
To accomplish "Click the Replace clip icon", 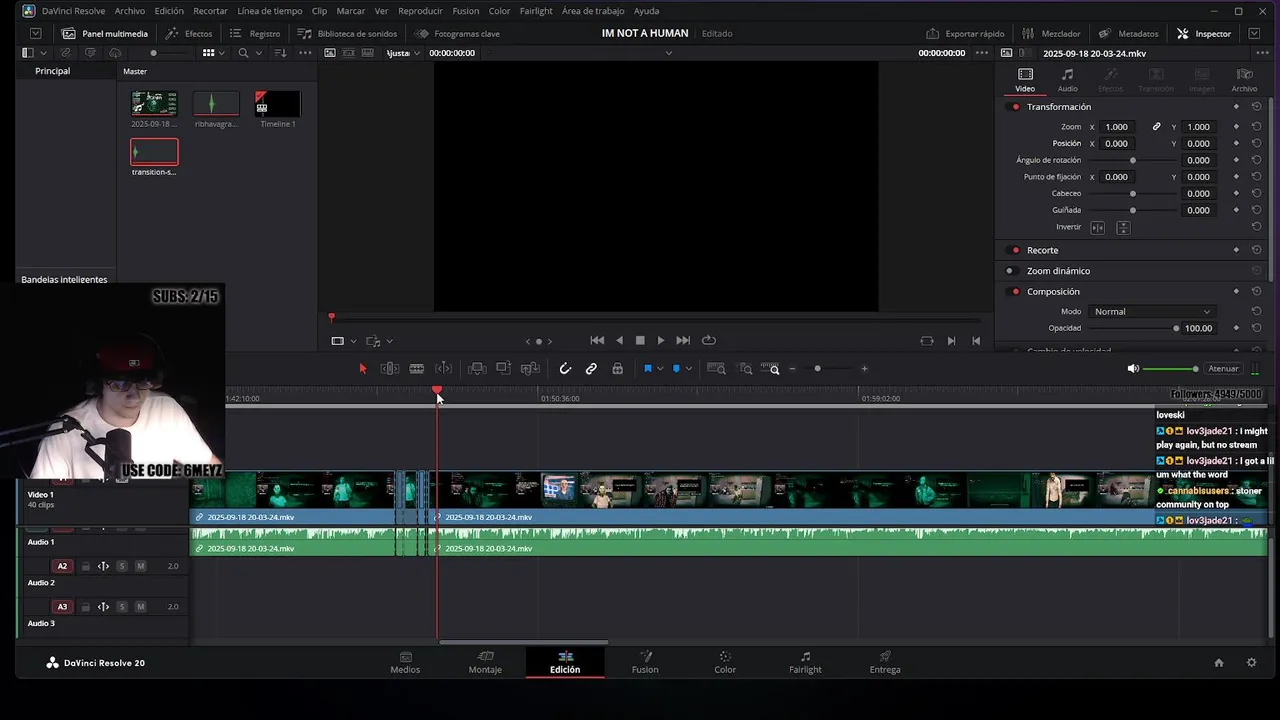I will click(530, 369).
